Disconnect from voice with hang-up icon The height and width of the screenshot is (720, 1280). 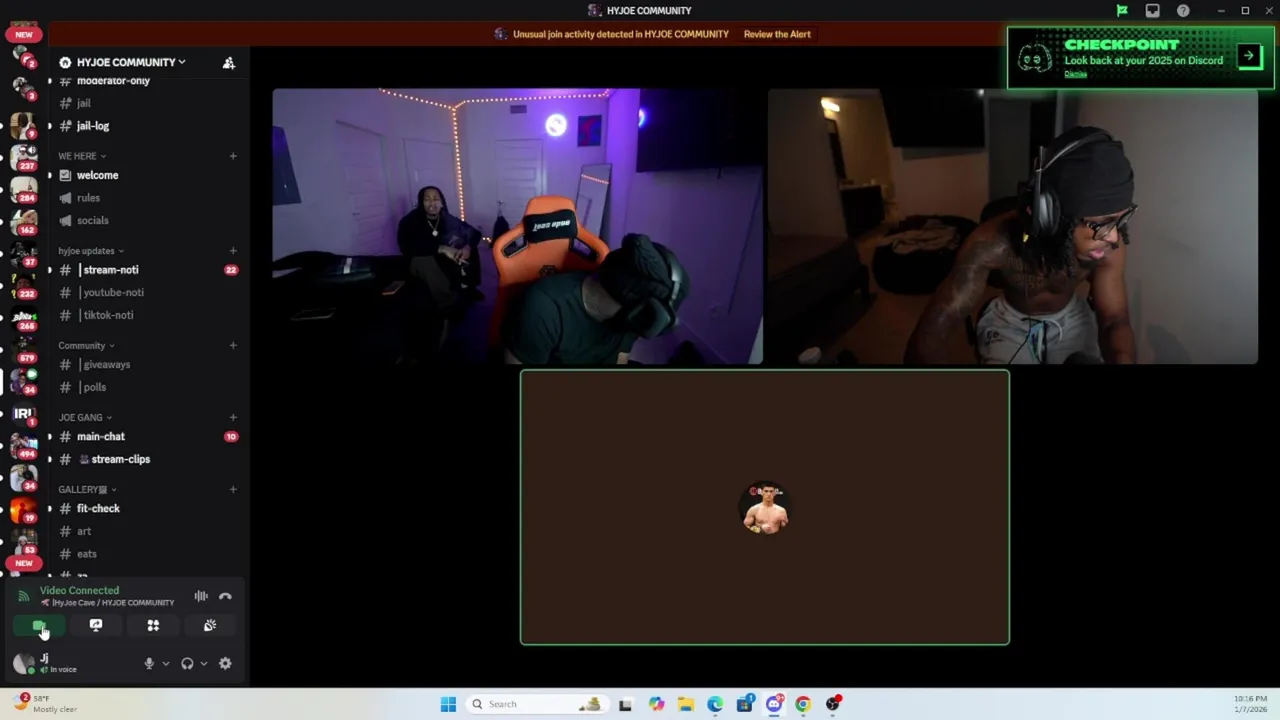point(225,596)
